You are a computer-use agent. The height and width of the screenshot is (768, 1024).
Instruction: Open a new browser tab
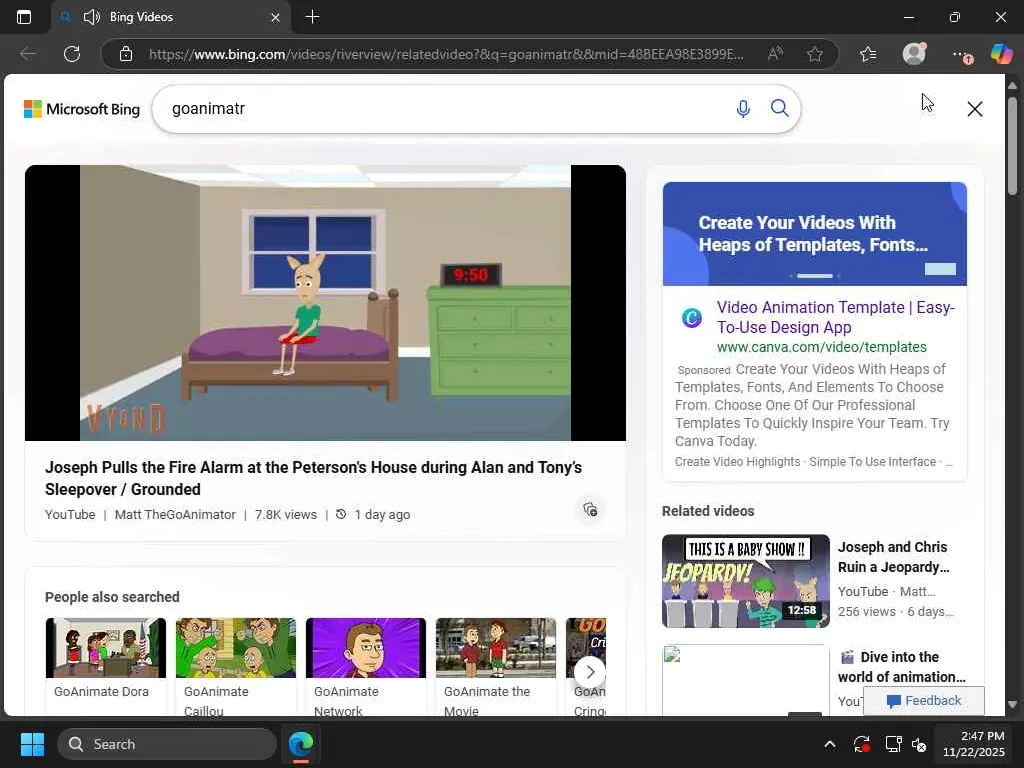(x=313, y=17)
